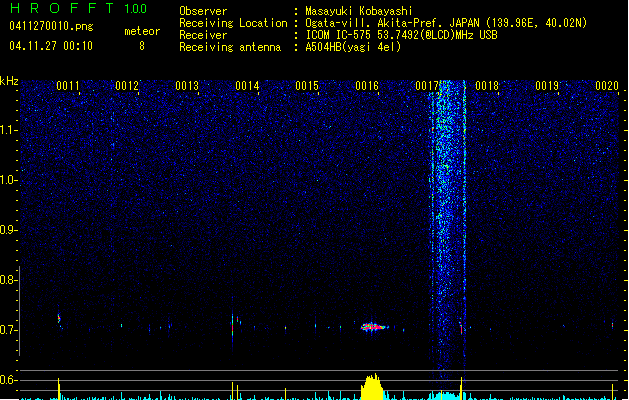The width and height of the screenshot is (629, 400).
Task: Click the 0016 time marker
Action: [x=367, y=86]
